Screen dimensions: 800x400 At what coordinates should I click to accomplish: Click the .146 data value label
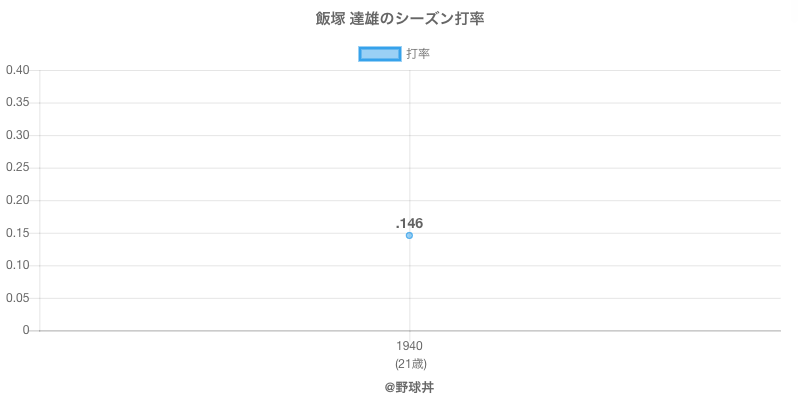pyautogui.click(x=409, y=223)
